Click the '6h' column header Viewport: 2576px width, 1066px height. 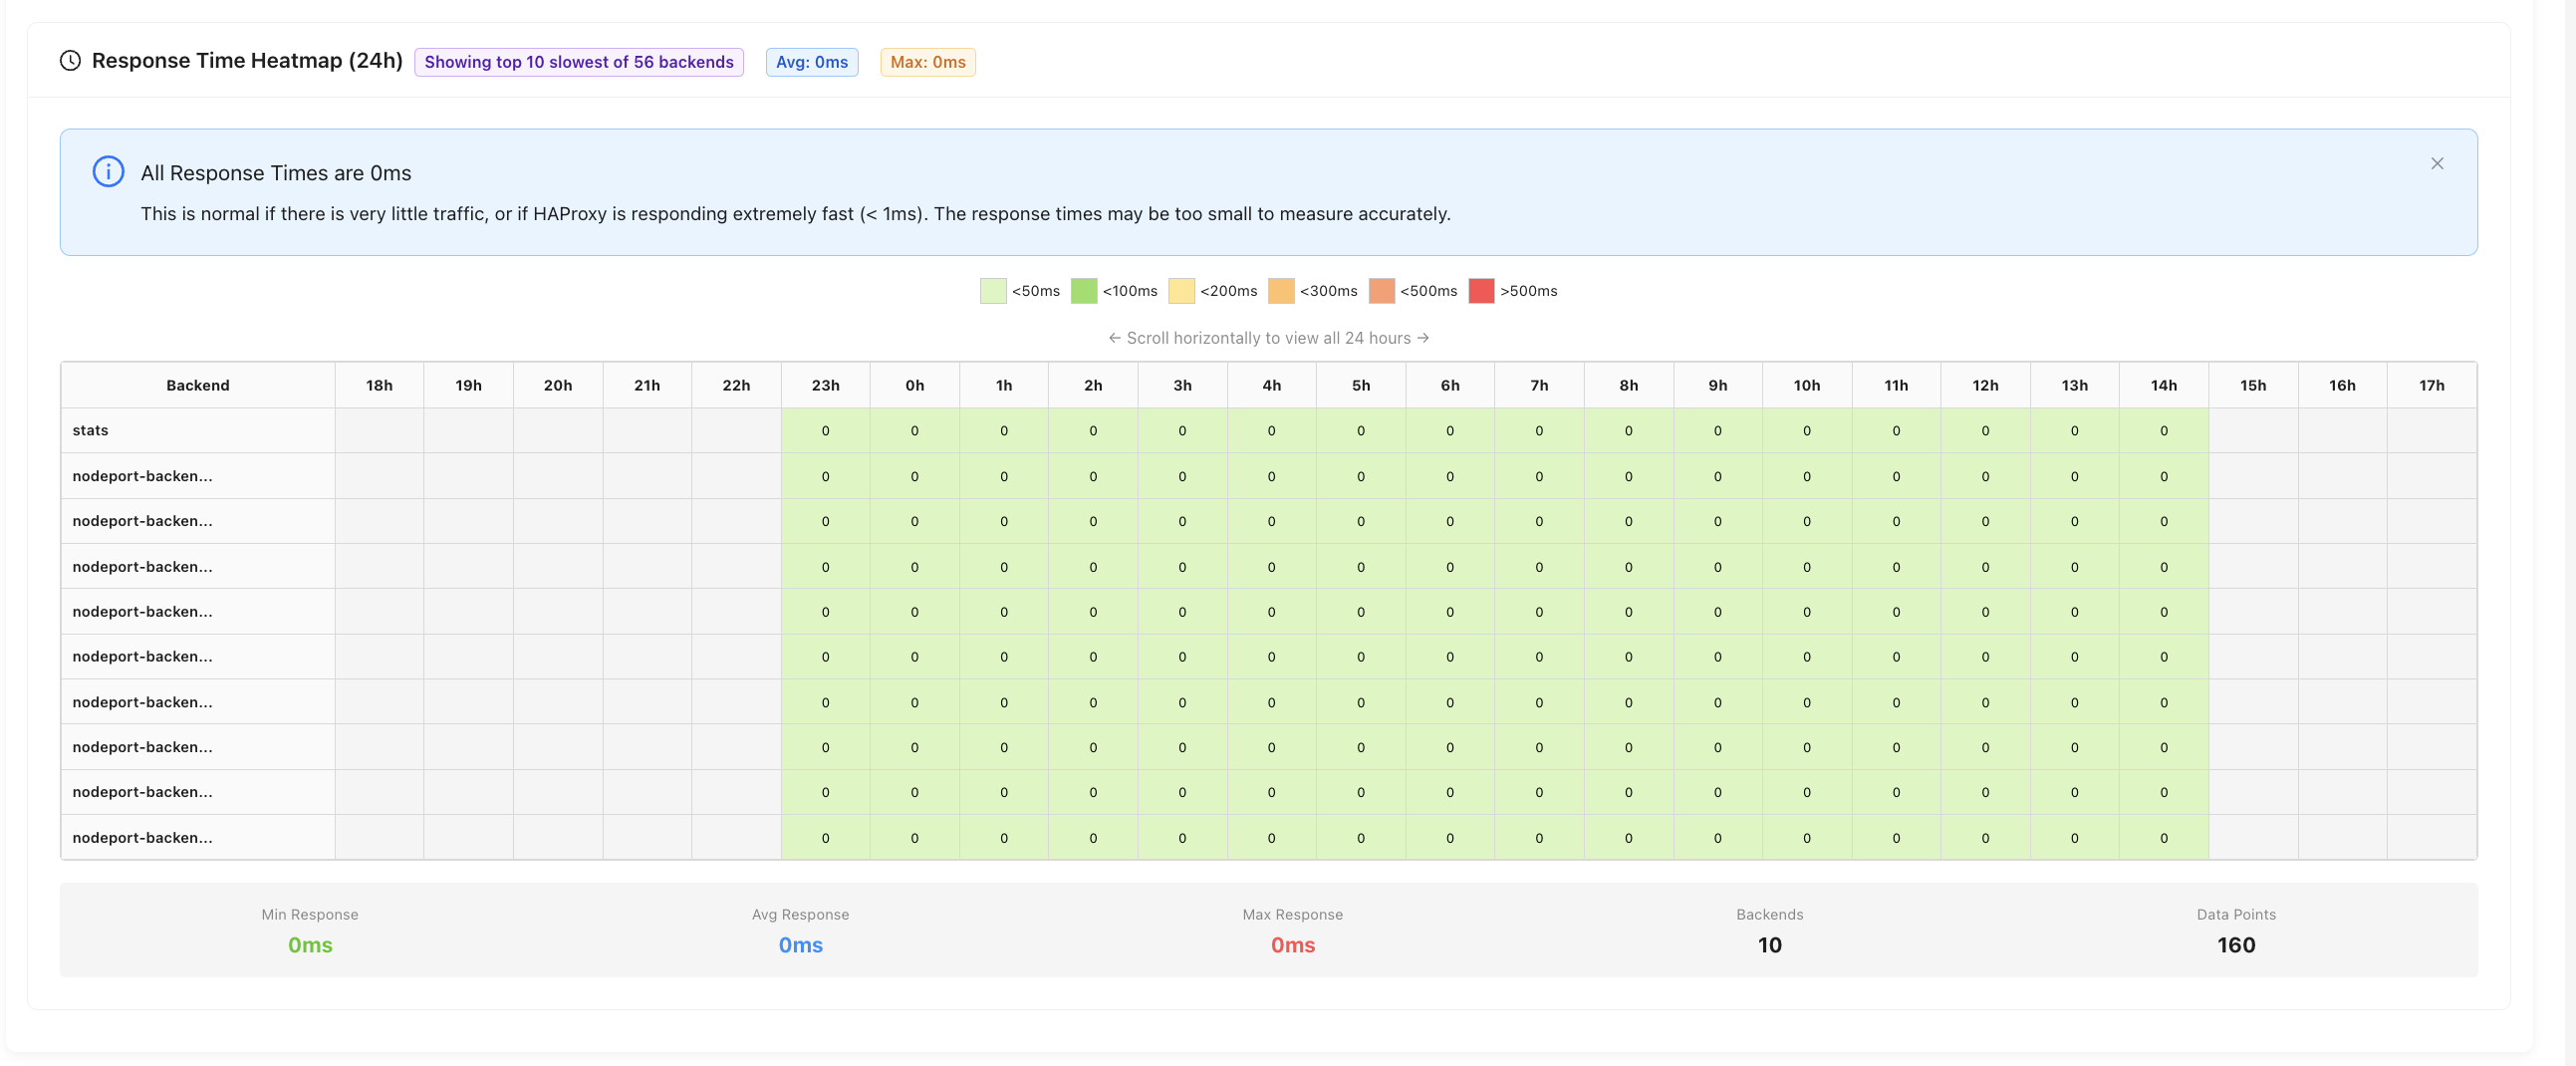tap(1450, 385)
